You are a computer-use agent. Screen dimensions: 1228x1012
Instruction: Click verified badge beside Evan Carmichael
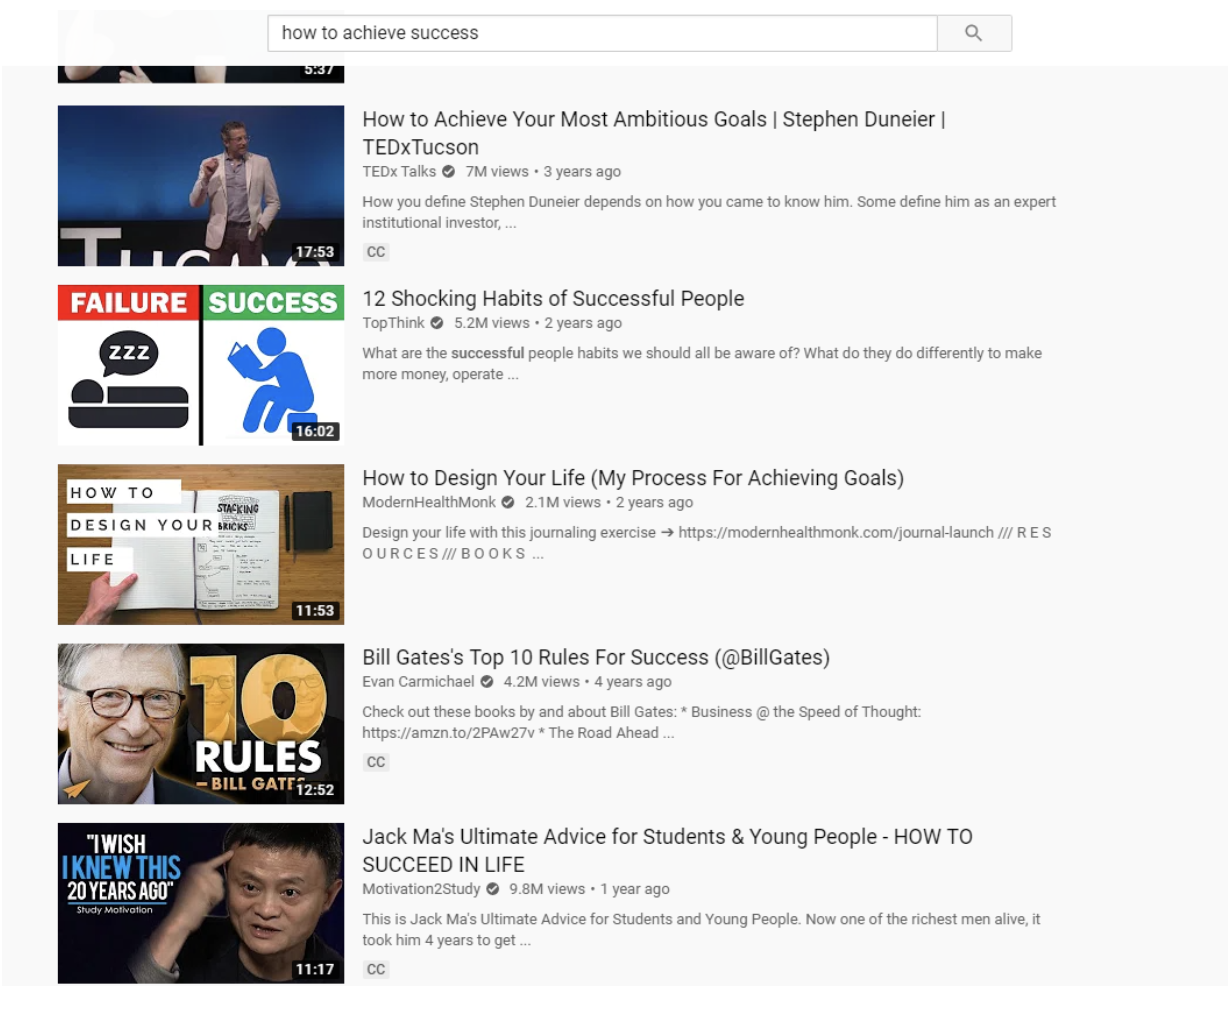[487, 681]
